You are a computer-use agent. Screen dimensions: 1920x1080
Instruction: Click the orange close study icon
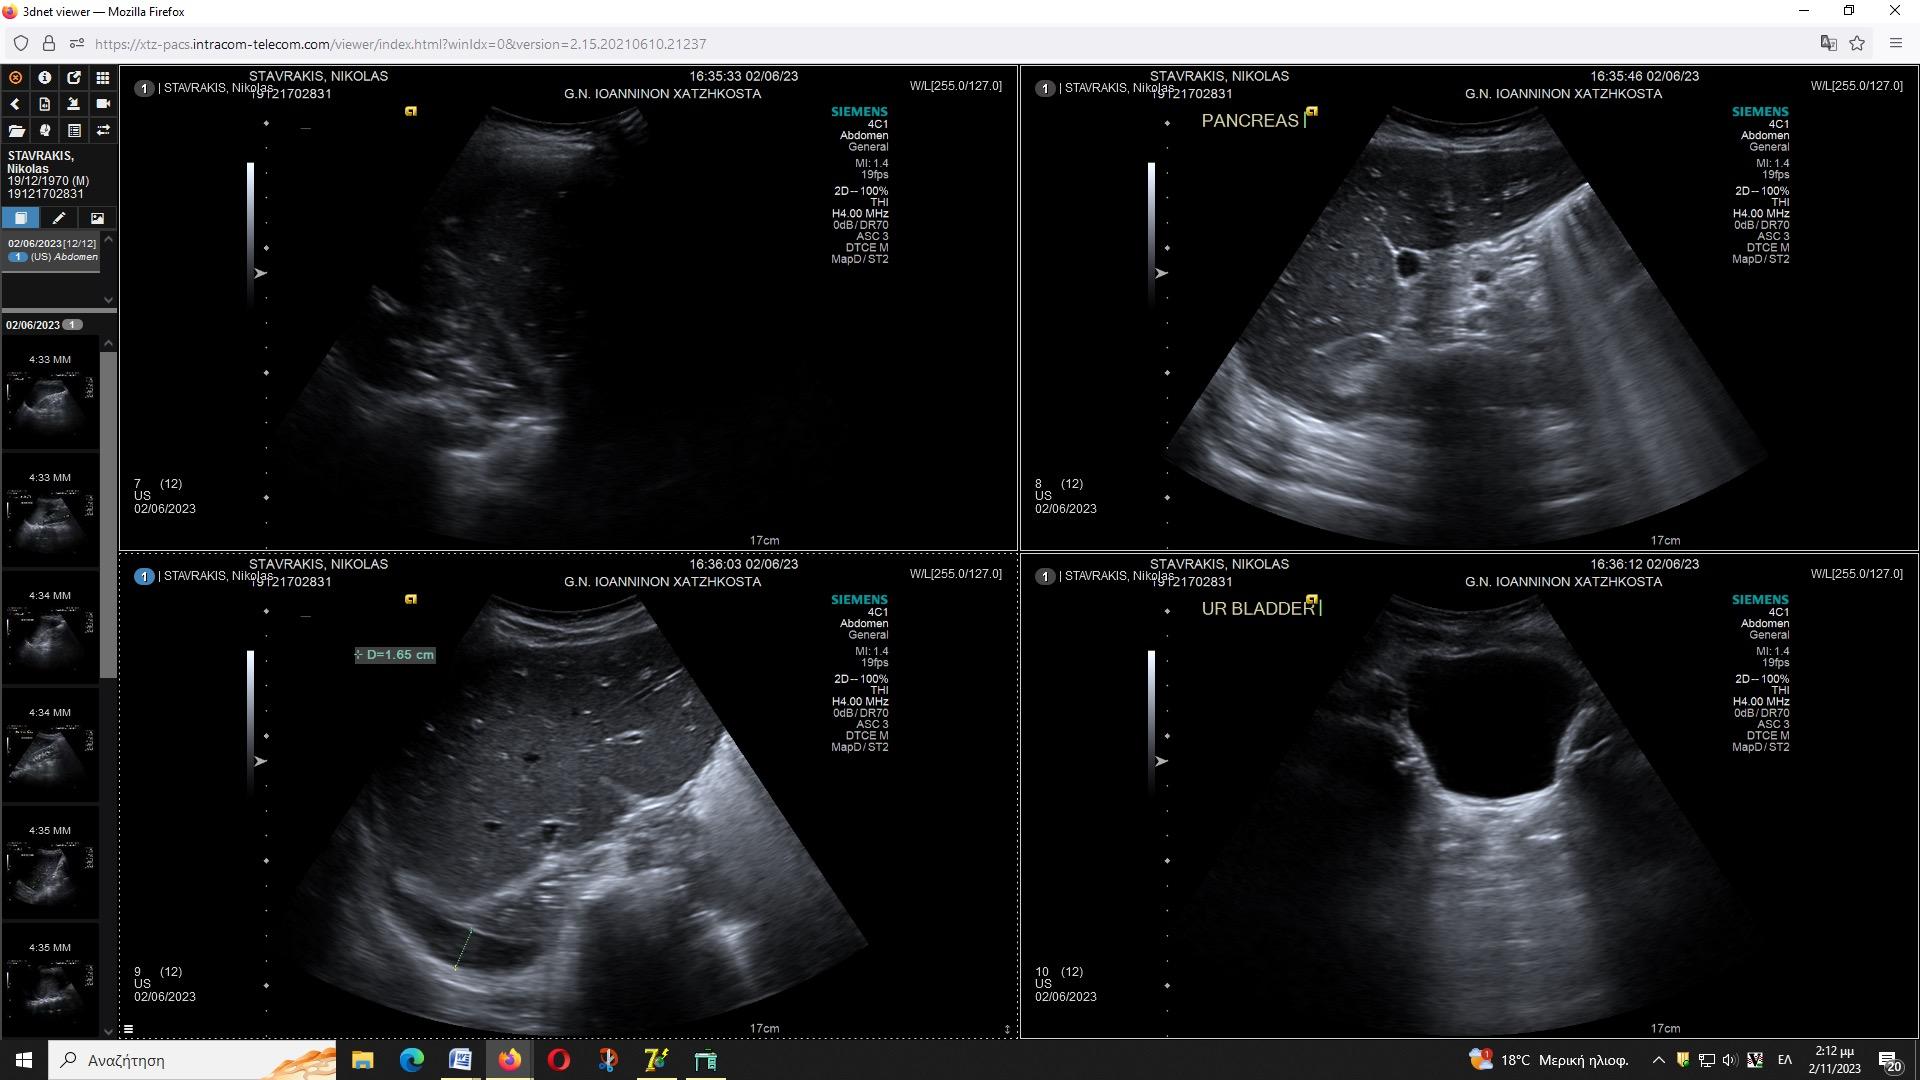(x=15, y=77)
